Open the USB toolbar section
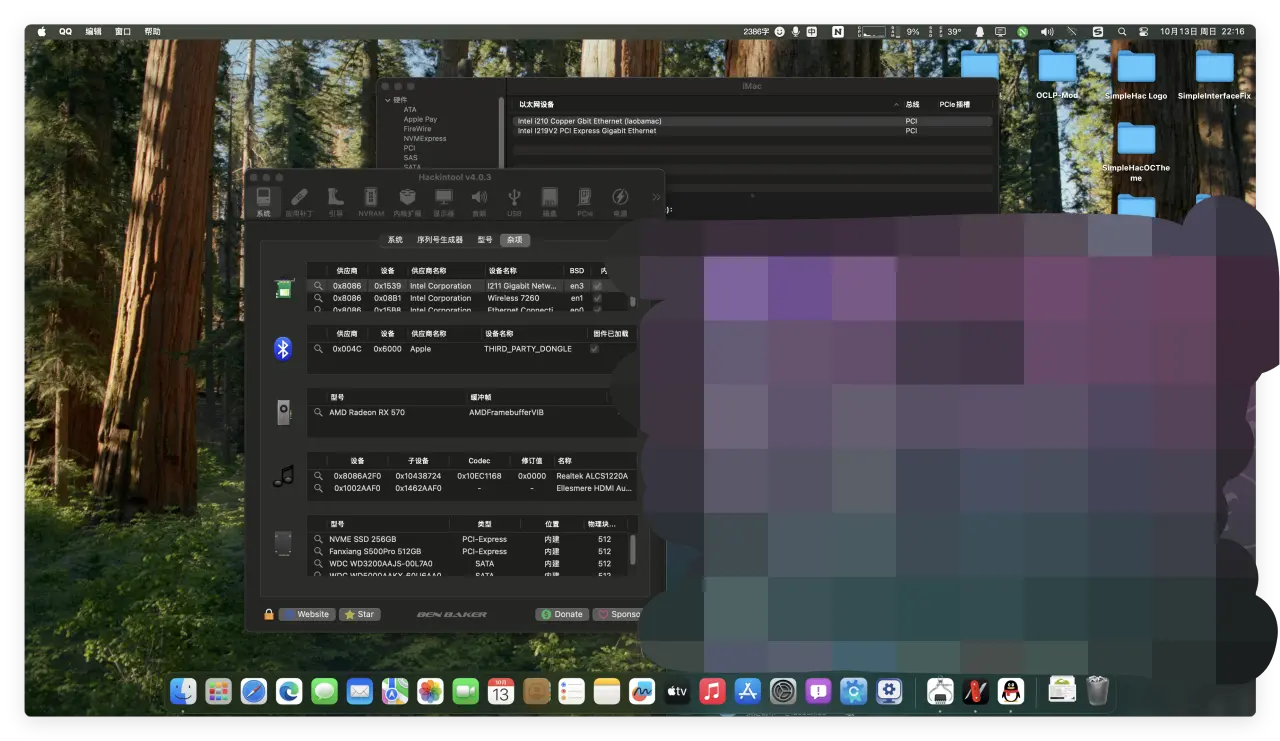Viewport: 1280px width, 741px height. tap(514, 201)
